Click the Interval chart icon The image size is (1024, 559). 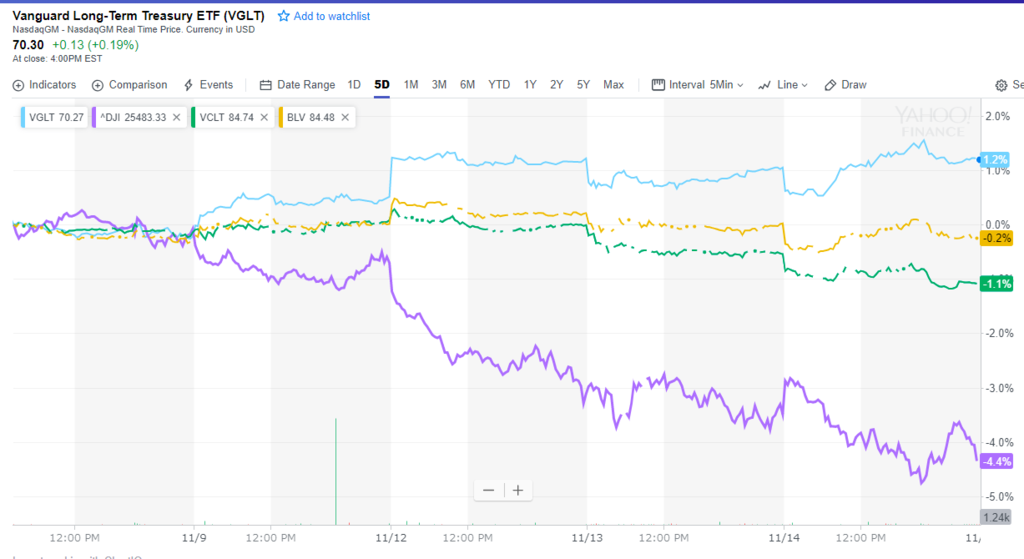658,85
